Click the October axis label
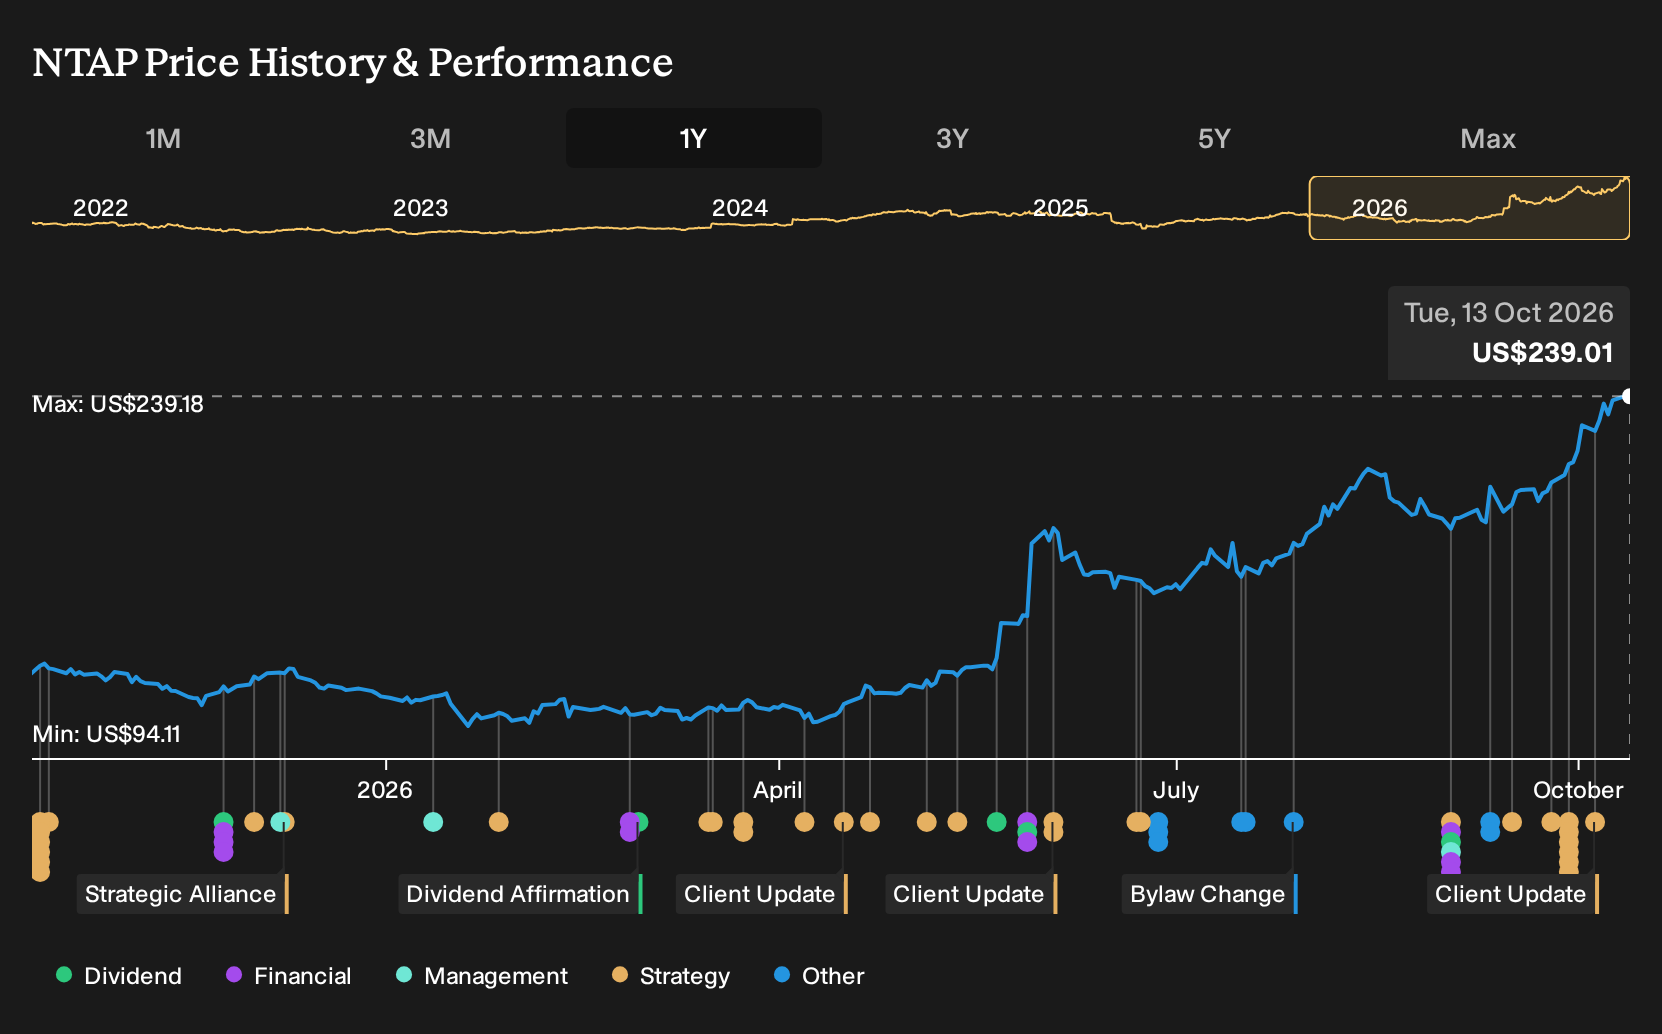This screenshot has width=1662, height=1034. (x=1578, y=790)
